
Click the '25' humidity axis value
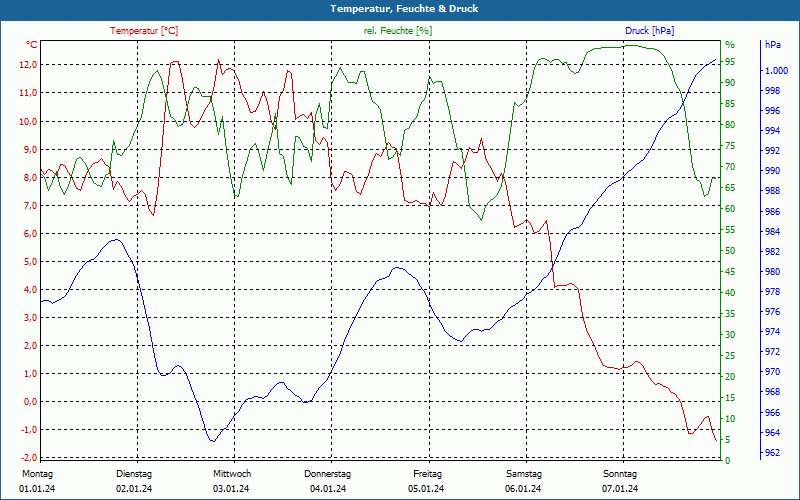(x=731, y=356)
